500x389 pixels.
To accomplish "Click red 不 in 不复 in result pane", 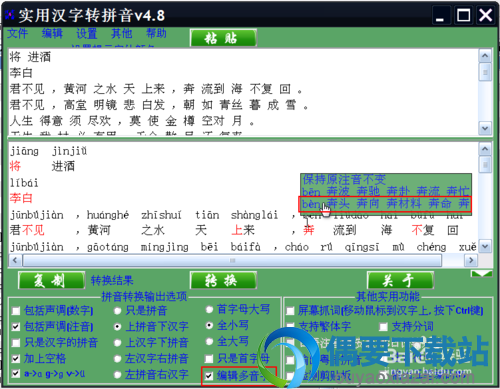I will pos(417,230).
